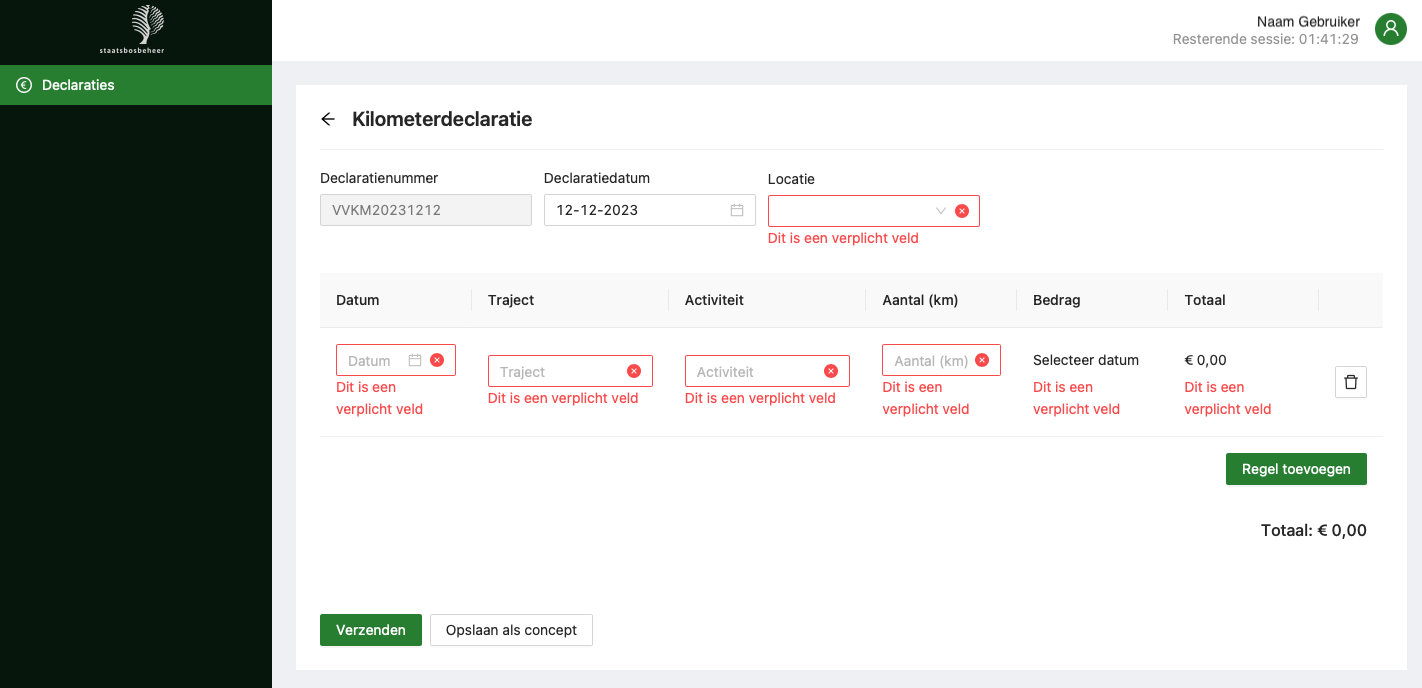Click the Totaal: € 0,00 summary
The image size is (1422, 688).
pos(1314,530)
